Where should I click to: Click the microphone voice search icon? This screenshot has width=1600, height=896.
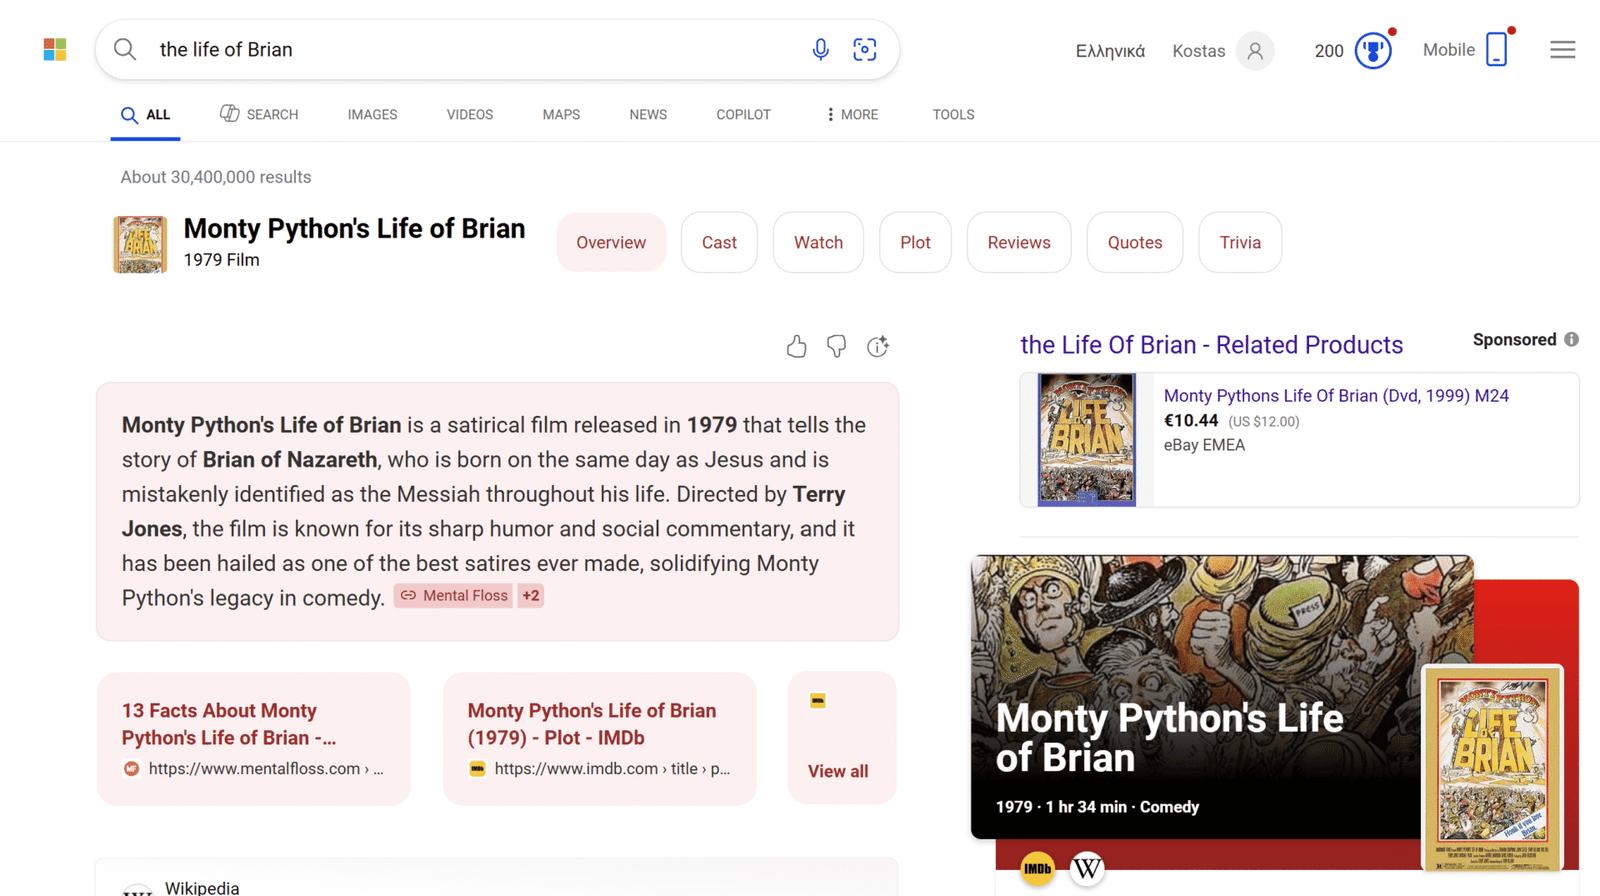pyautogui.click(x=820, y=50)
